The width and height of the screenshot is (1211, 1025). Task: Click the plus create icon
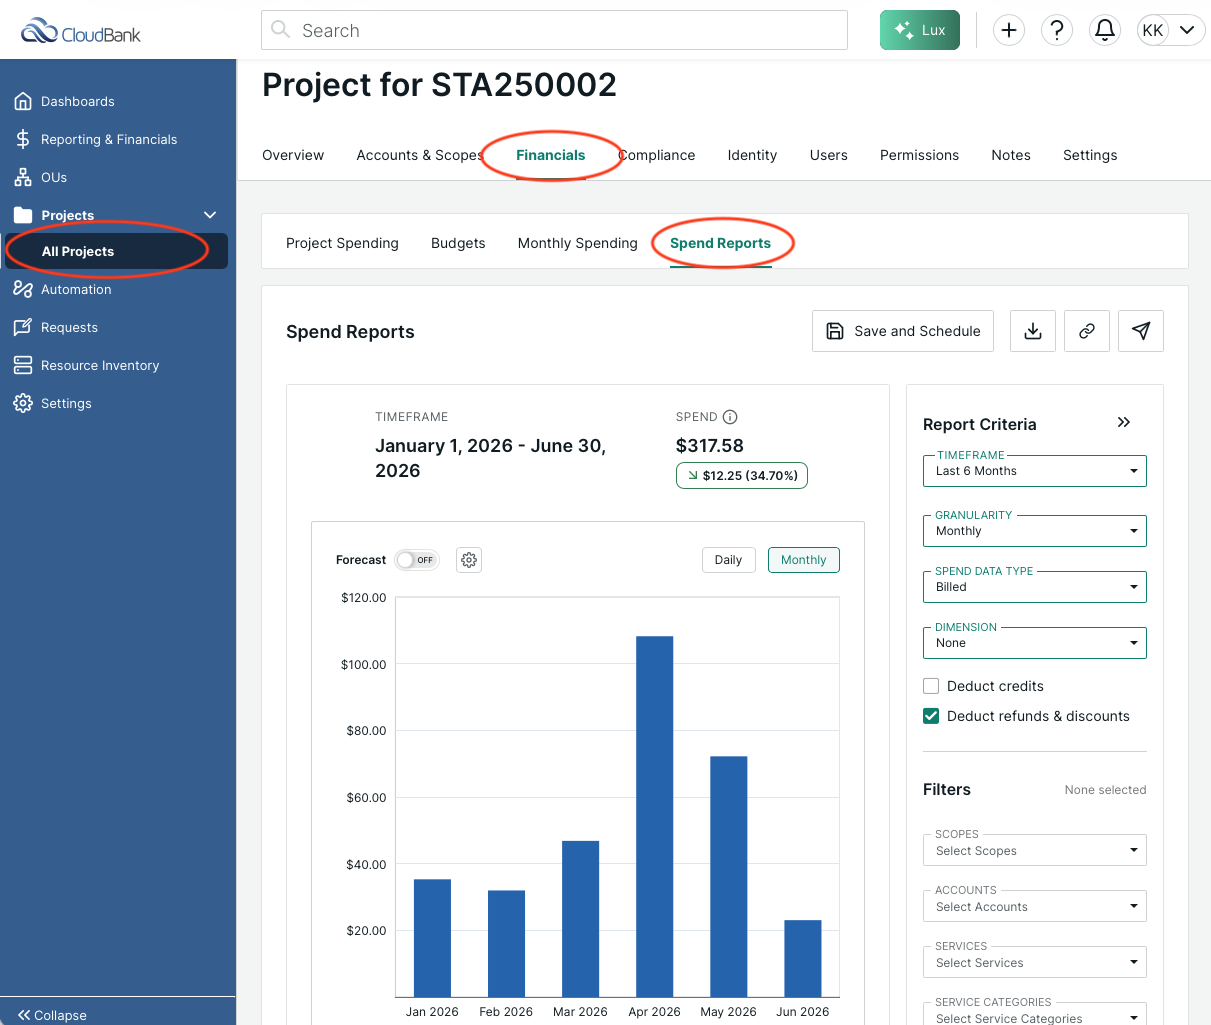click(1009, 30)
